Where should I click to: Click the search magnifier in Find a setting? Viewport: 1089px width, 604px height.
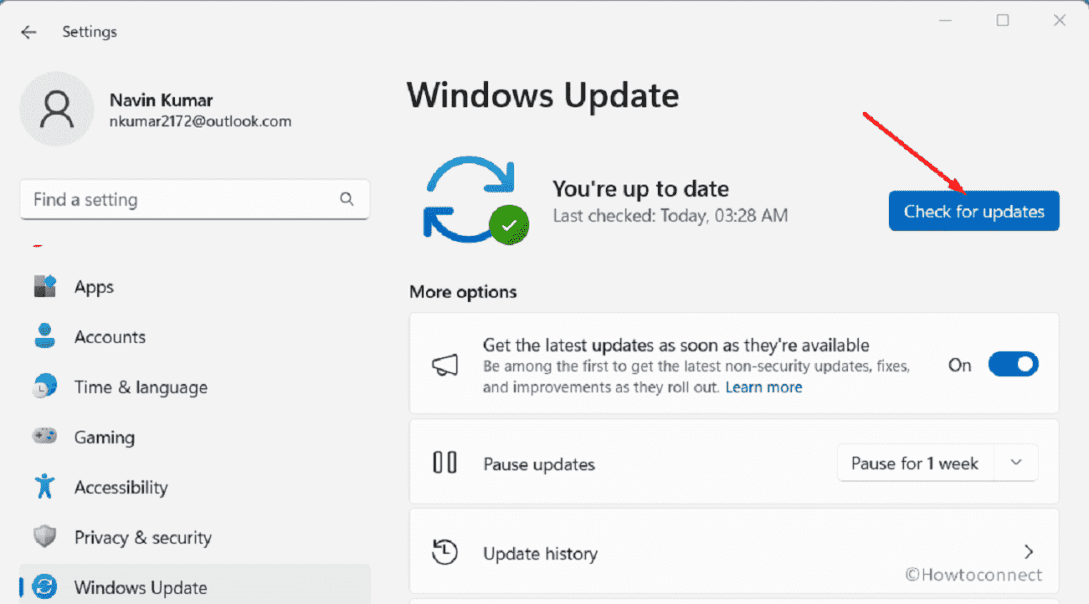click(x=346, y=199)
